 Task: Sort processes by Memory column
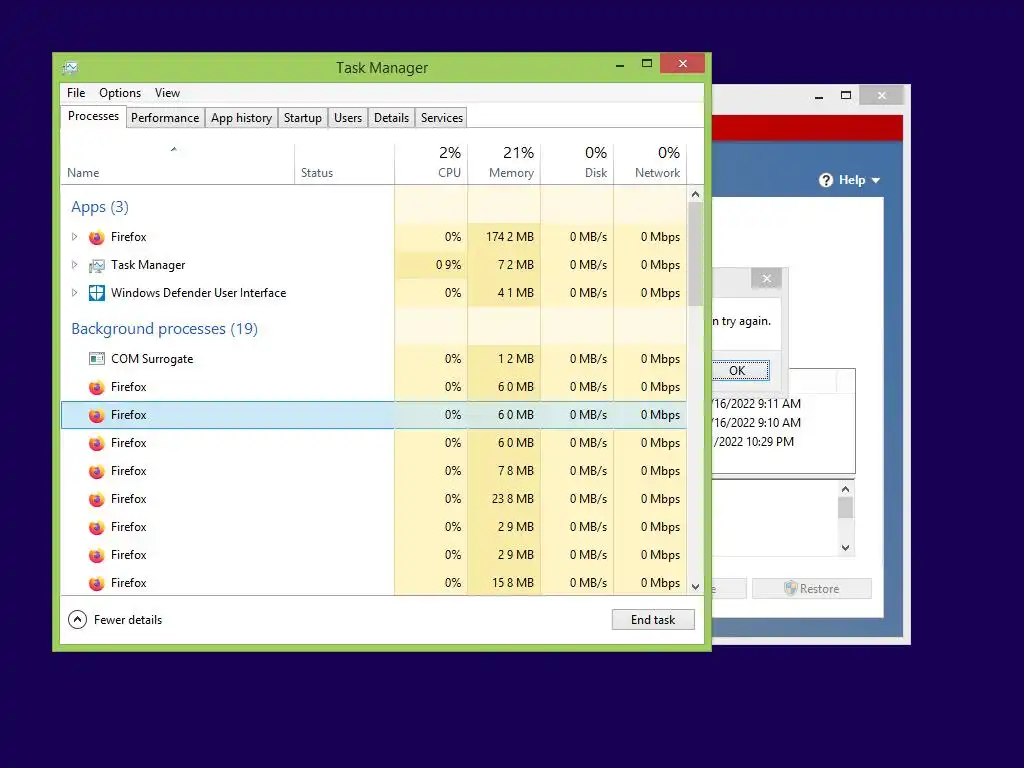504,162
